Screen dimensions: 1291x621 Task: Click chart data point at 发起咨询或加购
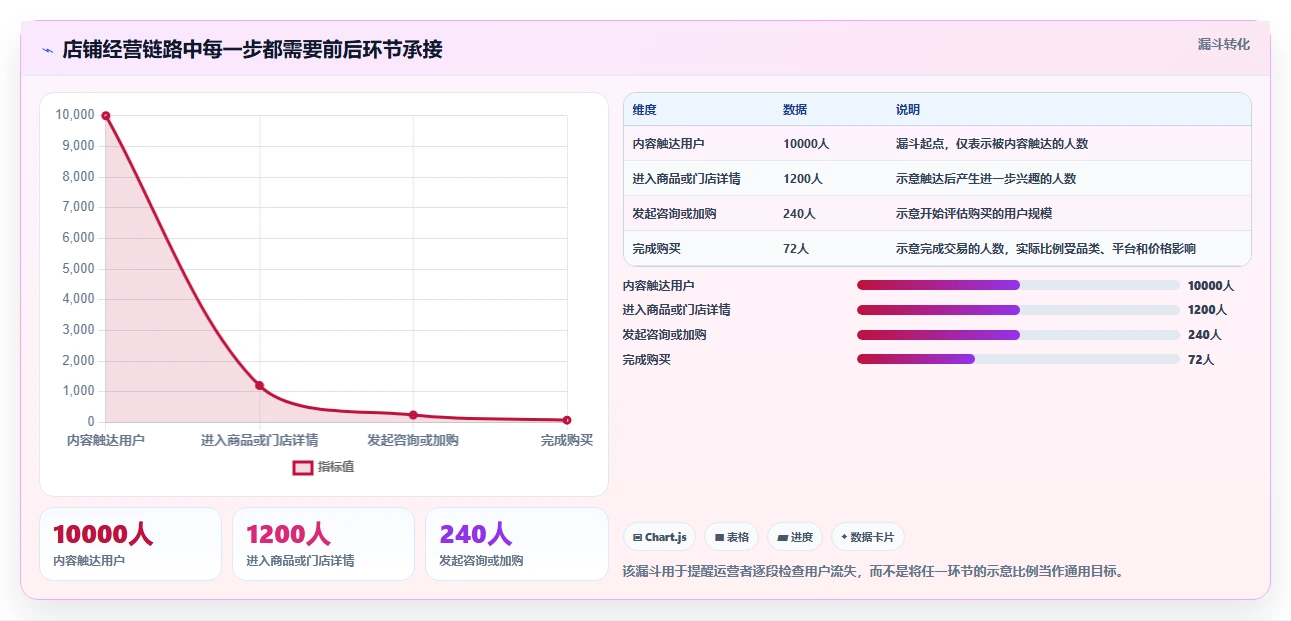click(x=413, y=415)
